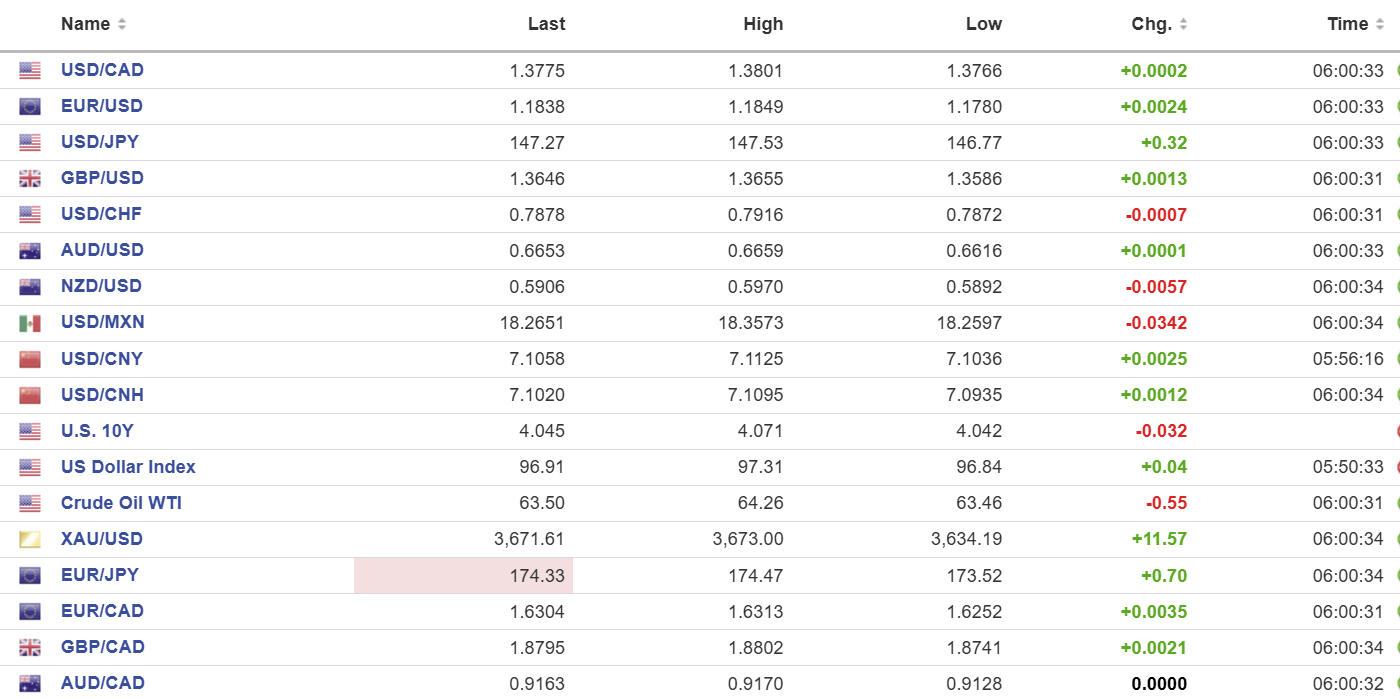The height and width of the screenshot is (699, 1400).
Task: Click the Low column header
Action: [x=984, y=24]
